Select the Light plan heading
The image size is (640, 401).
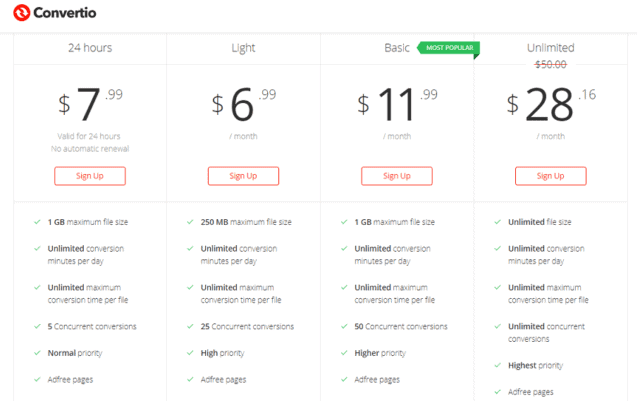(243, 48)
